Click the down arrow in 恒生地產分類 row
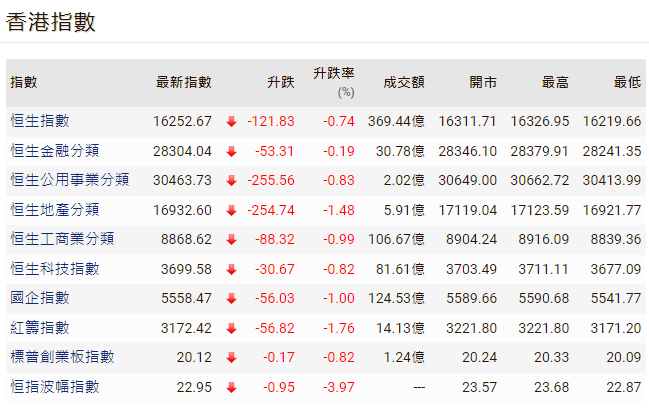 231,210
